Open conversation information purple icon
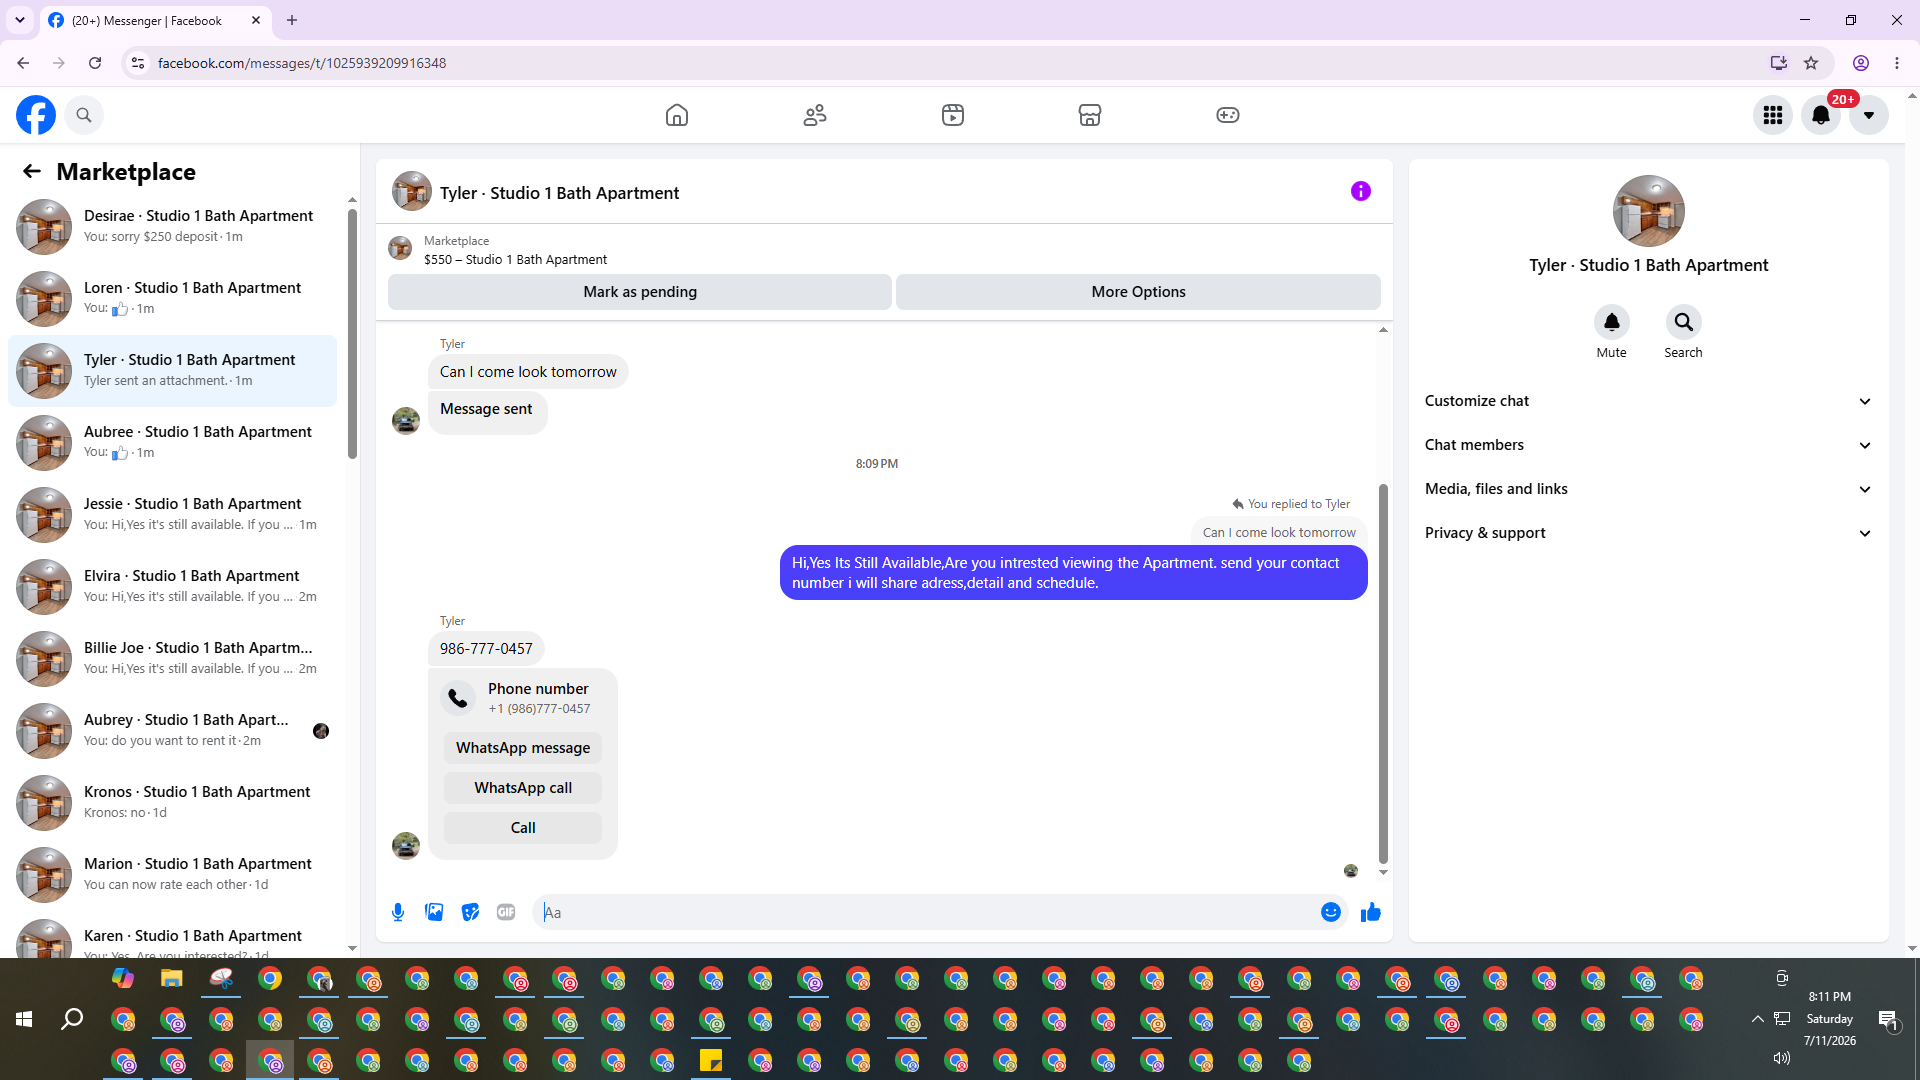1920x1080 pixels. point(1361,191)
